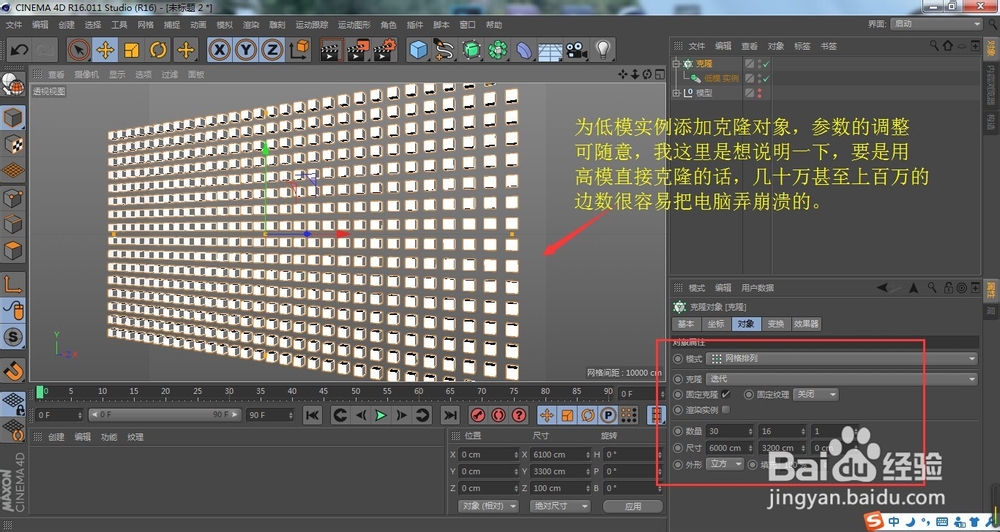Click the X size field 6100 cm
The image size is (1000, 532).
[561, 454]
